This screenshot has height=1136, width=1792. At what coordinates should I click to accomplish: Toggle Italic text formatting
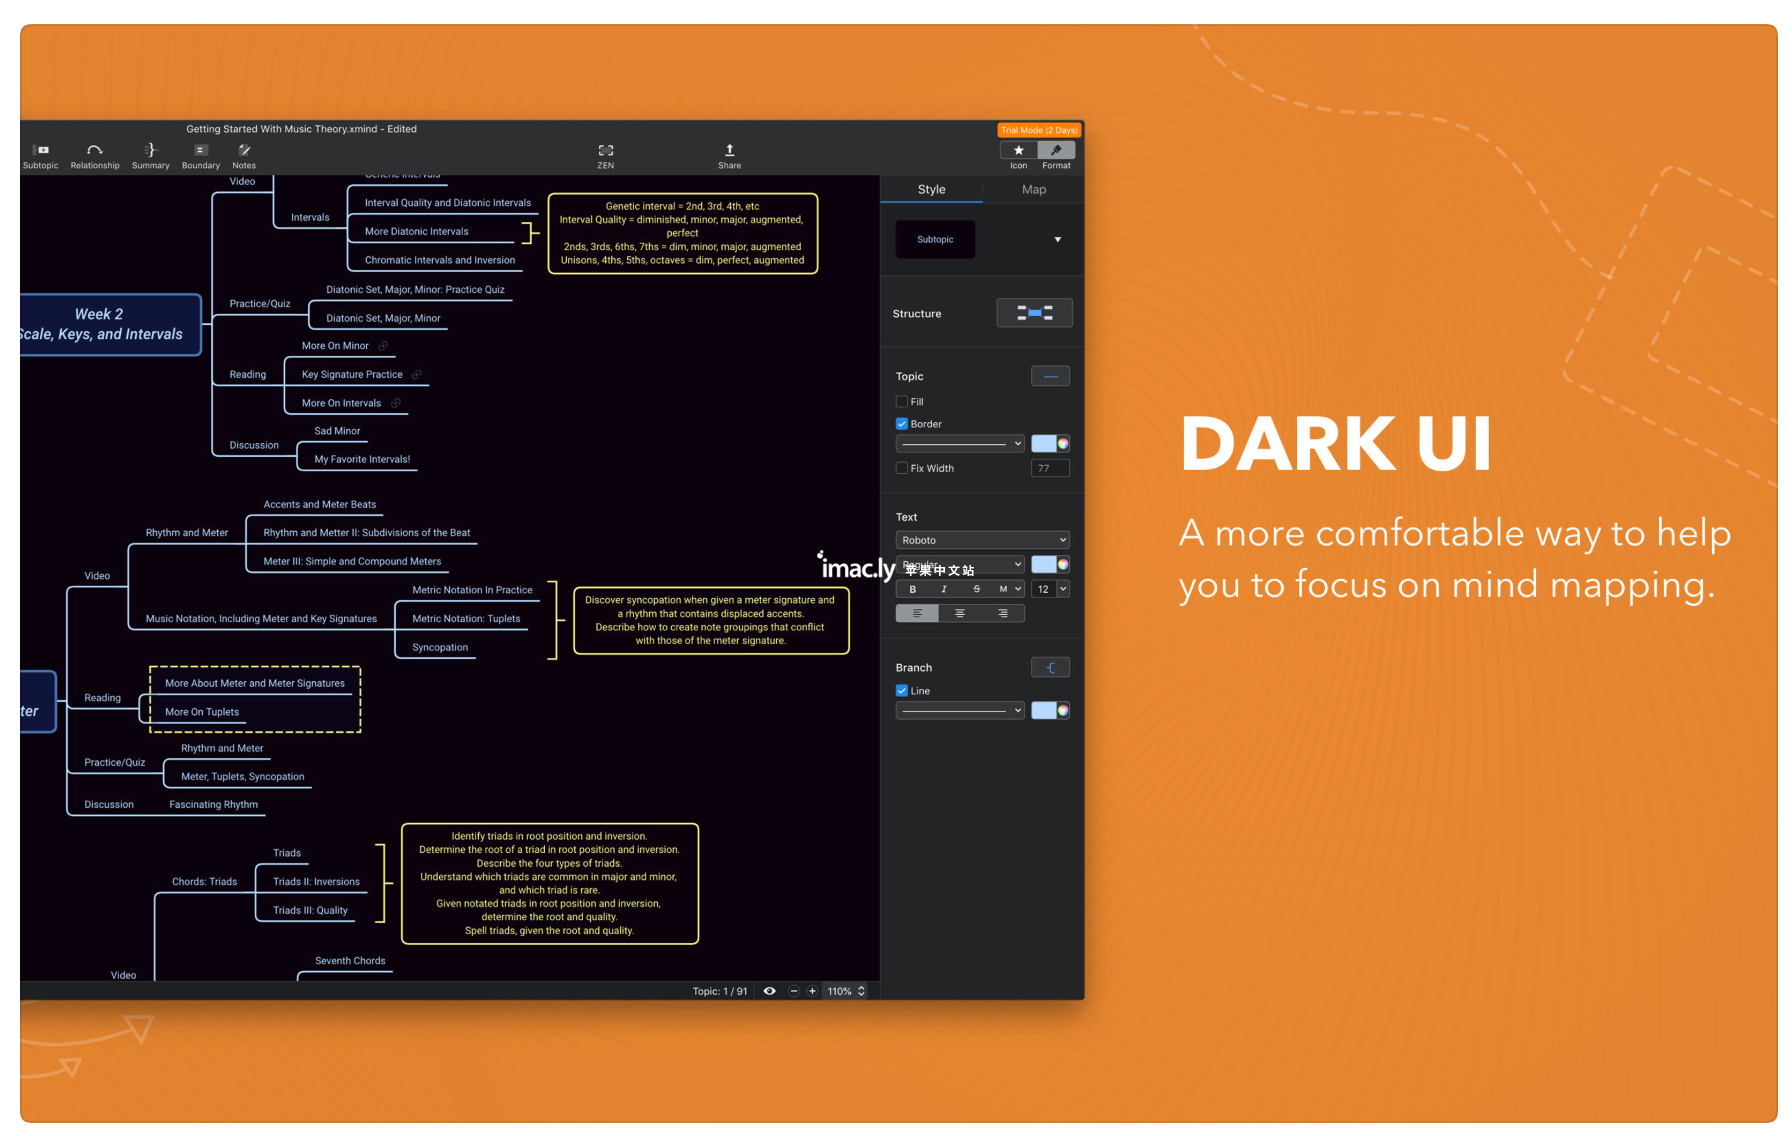pyautogui.click(x=944, y=589)
